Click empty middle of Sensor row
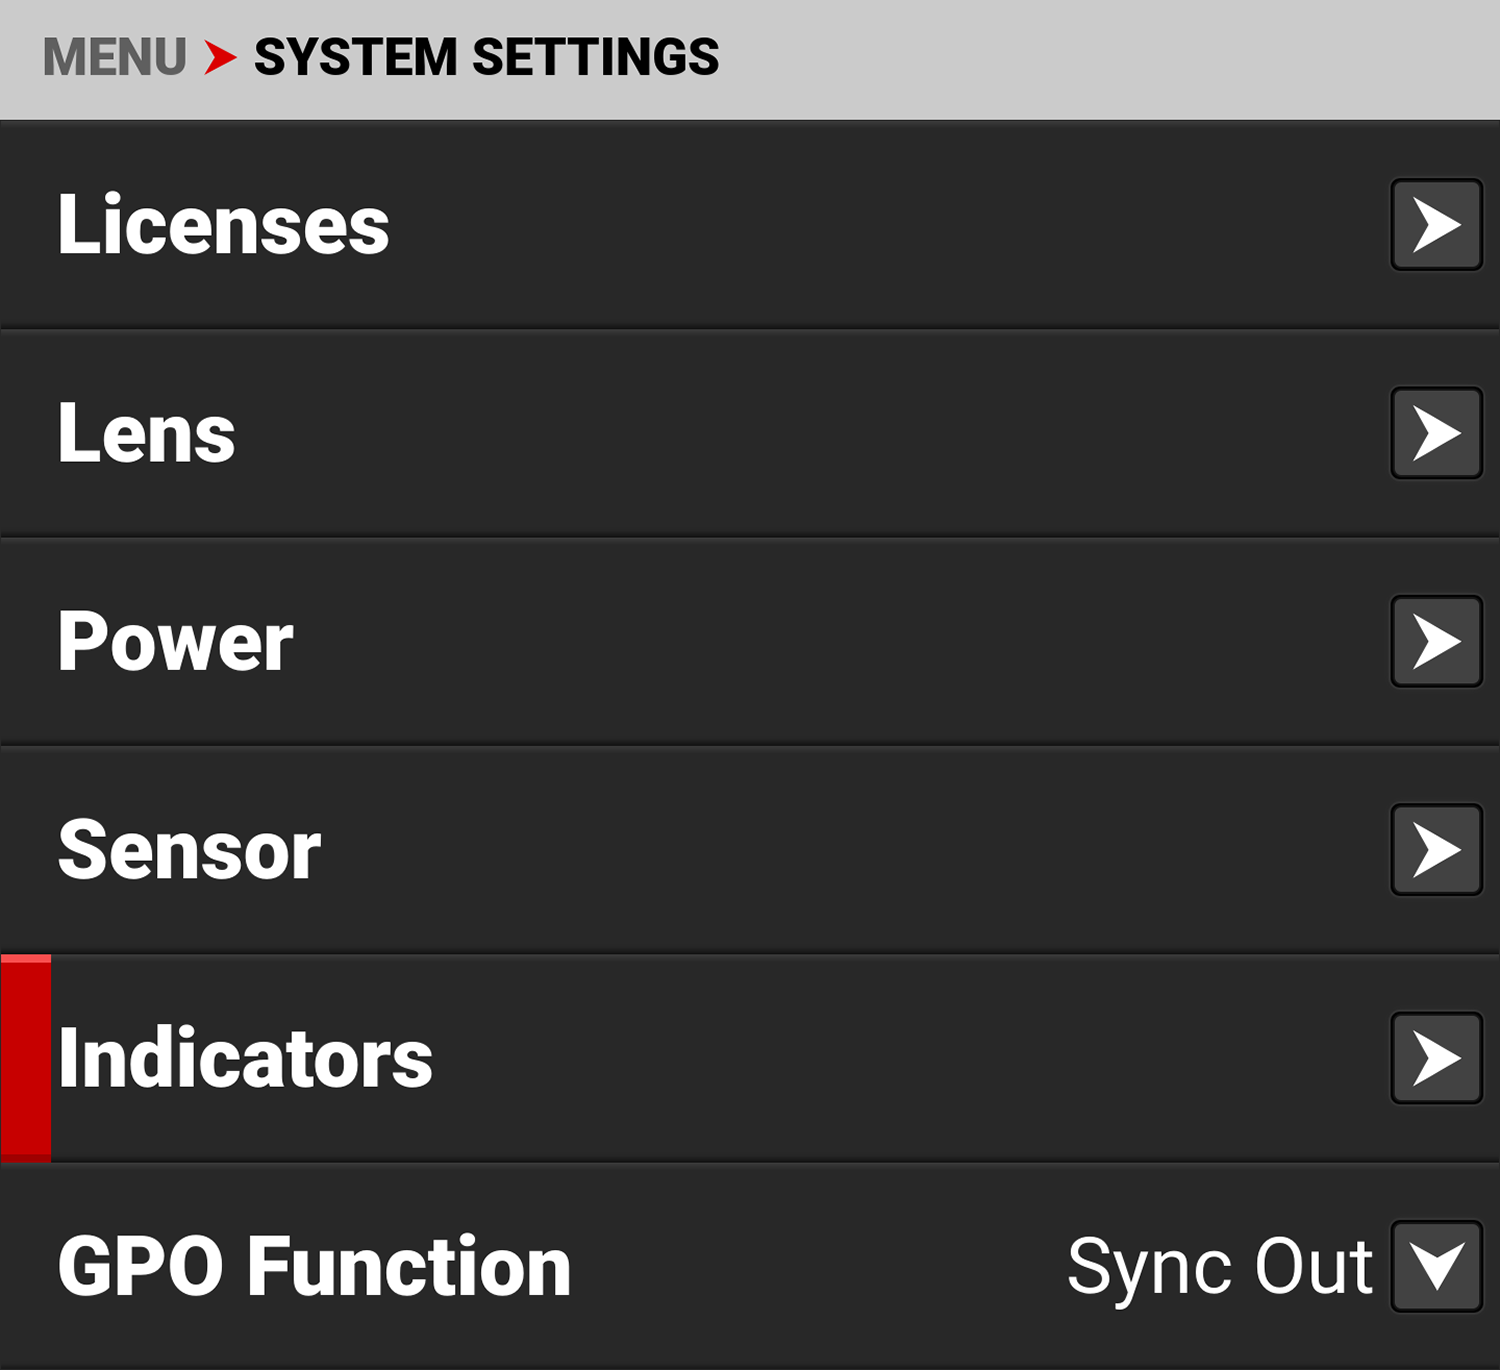Image resolution: width=1500 pixels, height=1370 pixels. point(850,850)
